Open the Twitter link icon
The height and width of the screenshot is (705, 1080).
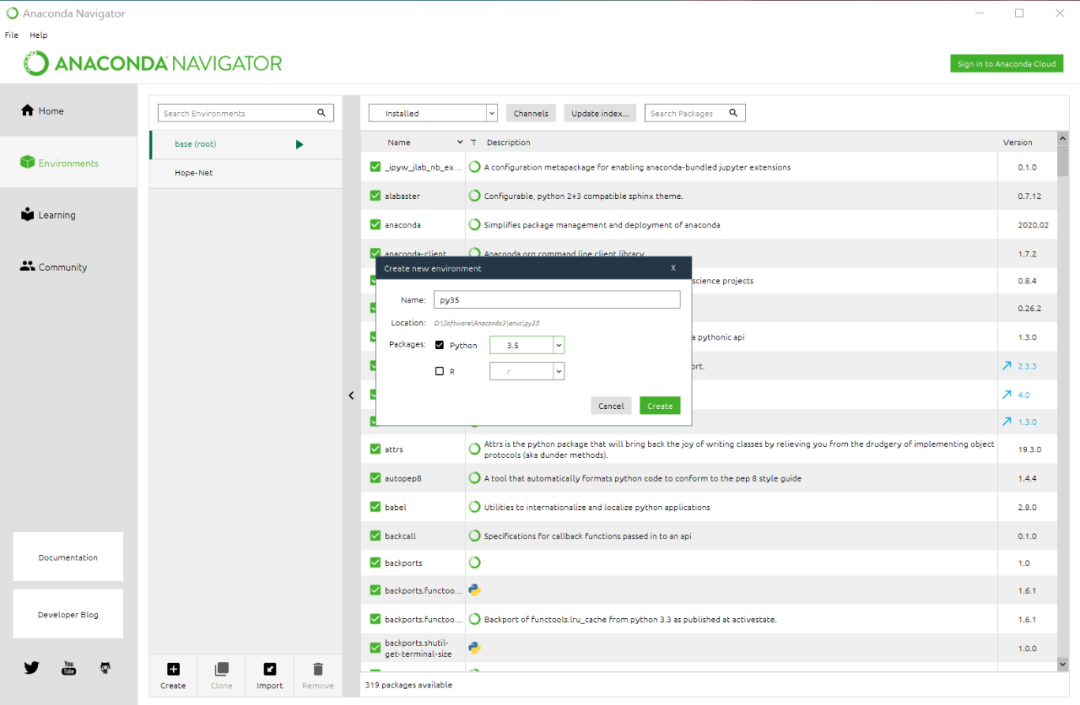(32, 668)
